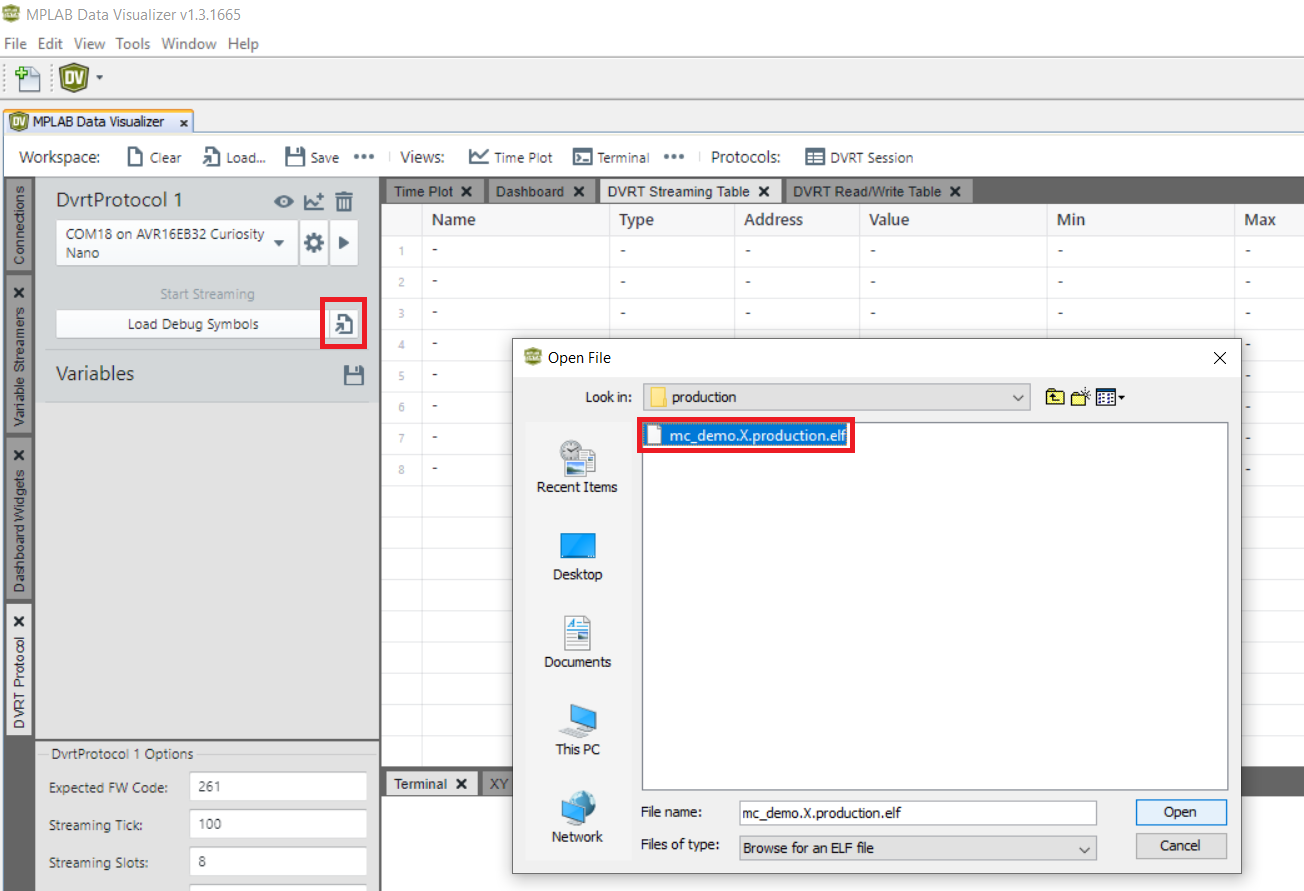Save Variables using the floppy disk icon
The width and height of the screenshot is (1304, 891).
[353, 375]
